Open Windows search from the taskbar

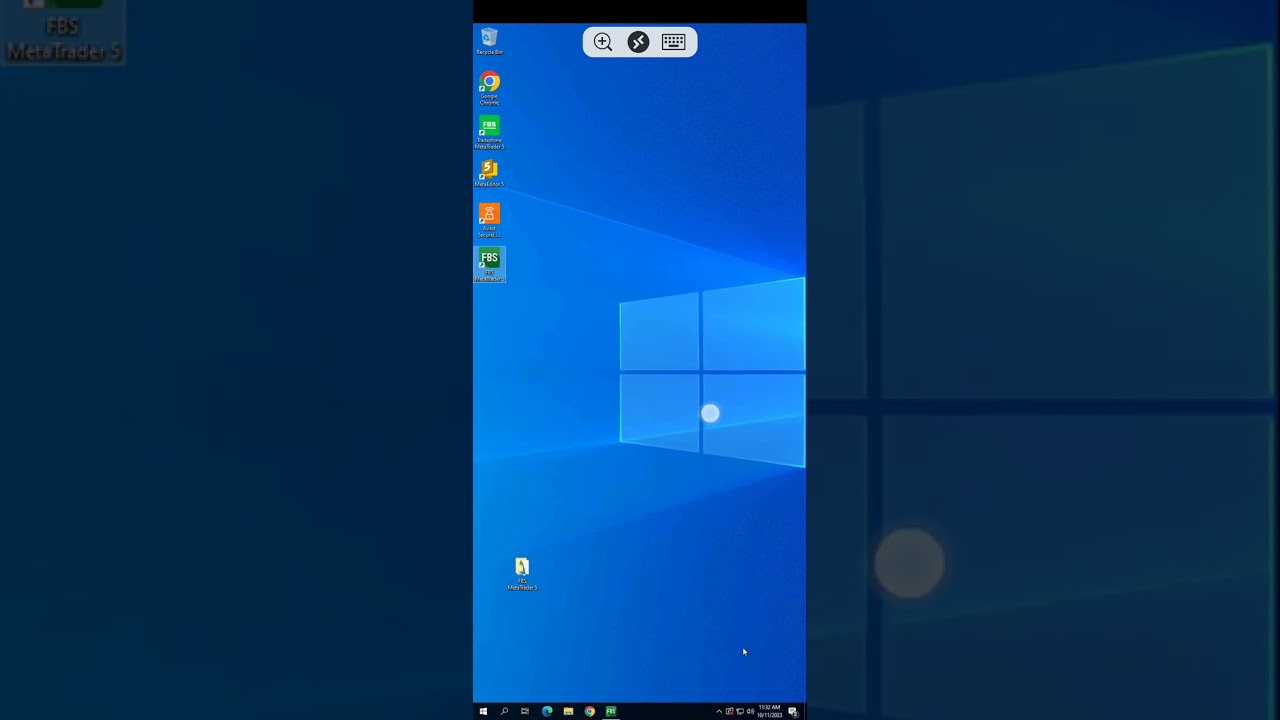[504, 711]
